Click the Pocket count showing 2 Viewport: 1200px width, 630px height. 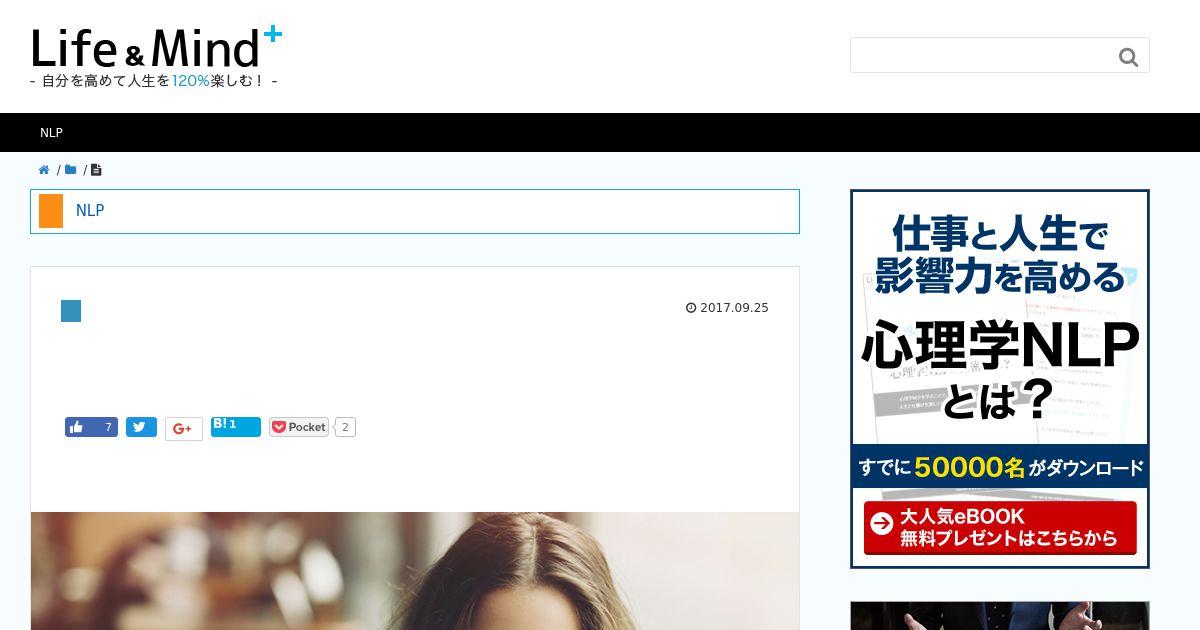345,427
